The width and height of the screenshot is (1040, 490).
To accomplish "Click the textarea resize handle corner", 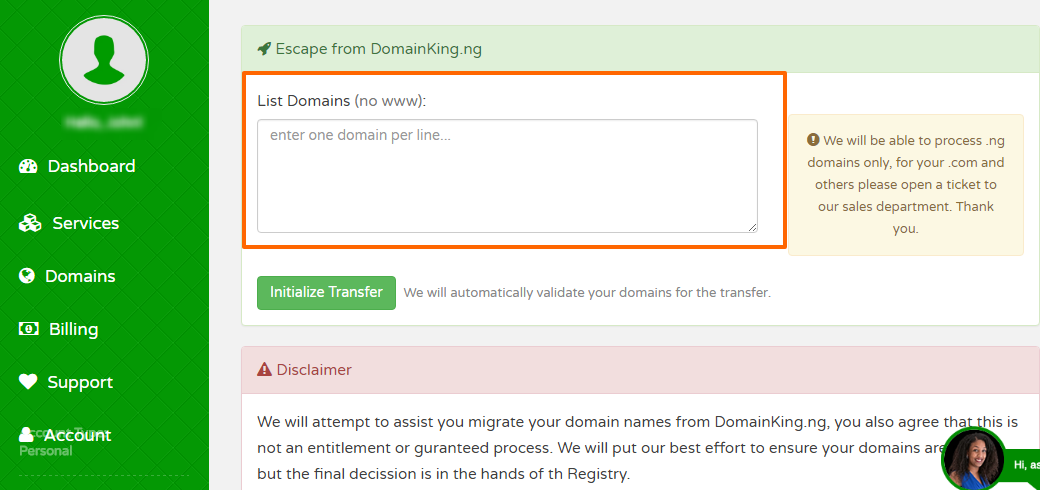I will pyautogui.click(x=752, y=227).
